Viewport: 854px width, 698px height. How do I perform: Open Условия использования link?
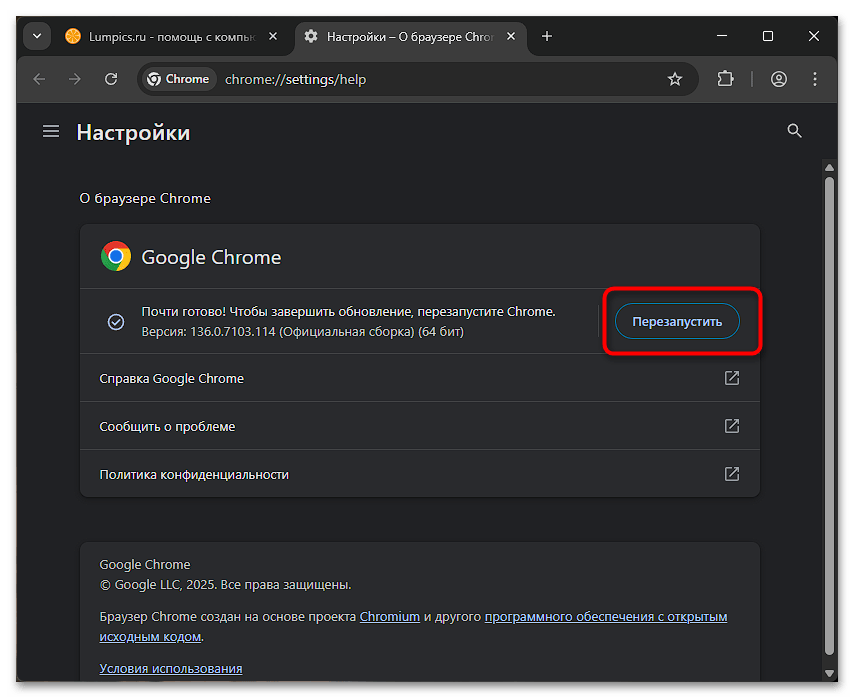170,668
